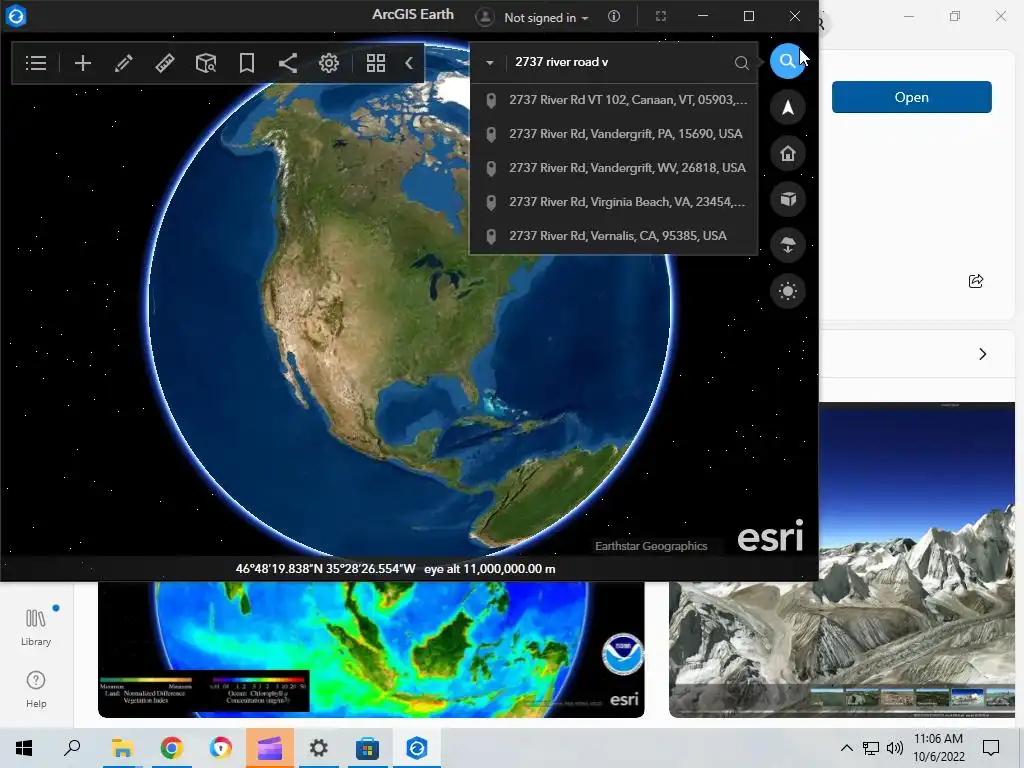
Task: Open notification center icon
Action: coord(991,748)
